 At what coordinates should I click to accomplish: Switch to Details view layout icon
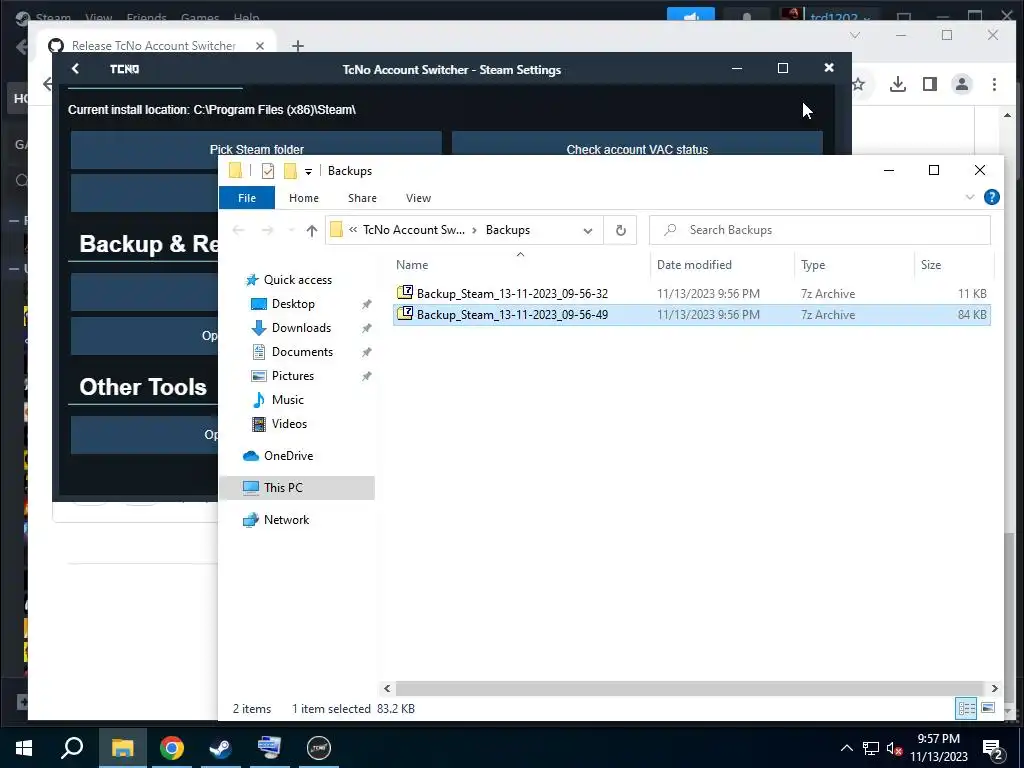(x=967, y=708)
